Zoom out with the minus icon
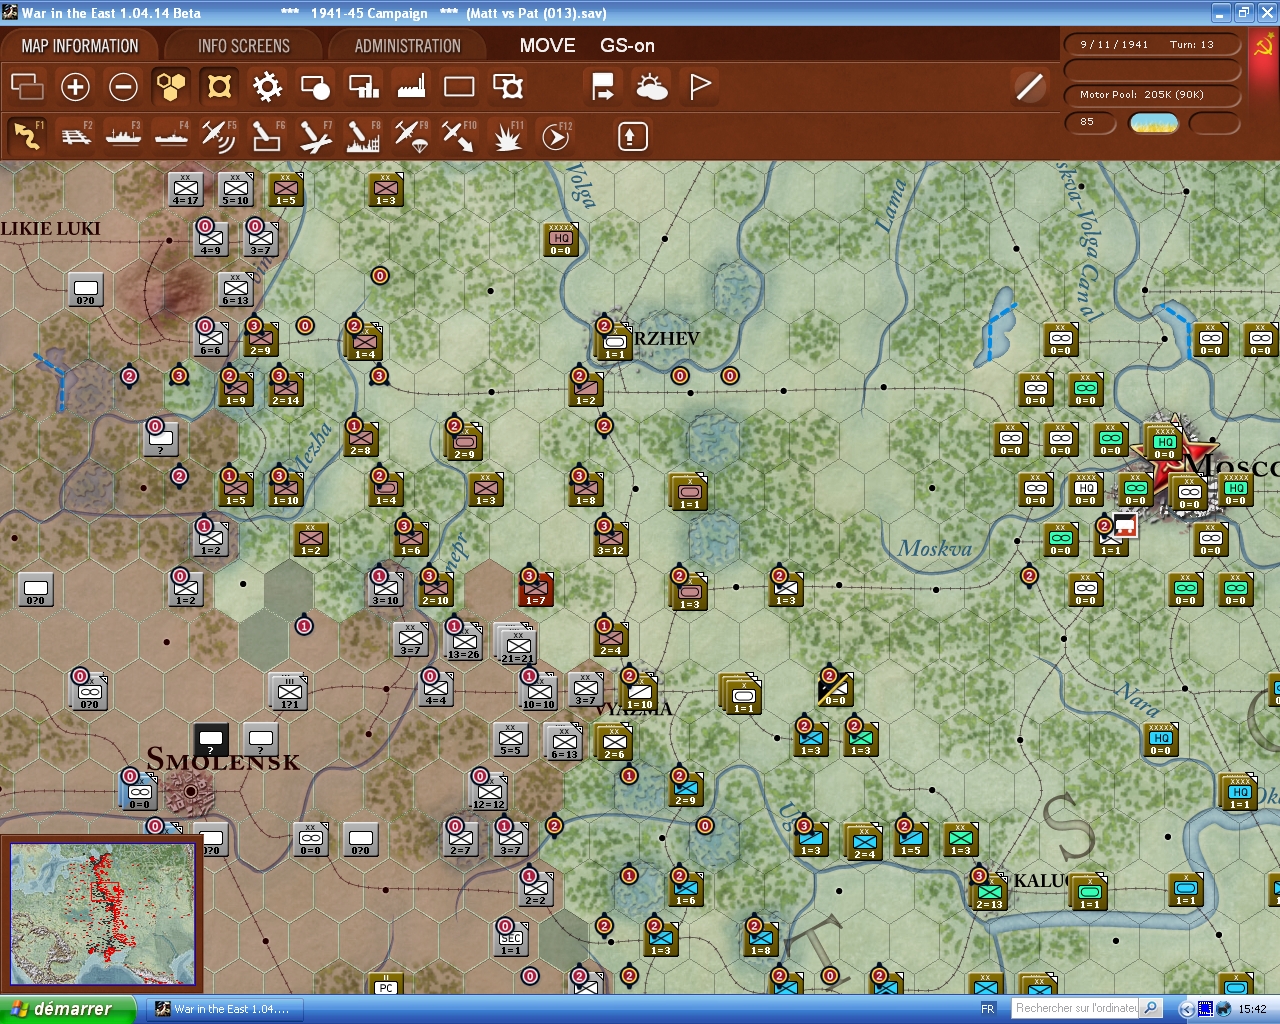Viewport: 1280px width, 1024px height. tap(123, 87)
